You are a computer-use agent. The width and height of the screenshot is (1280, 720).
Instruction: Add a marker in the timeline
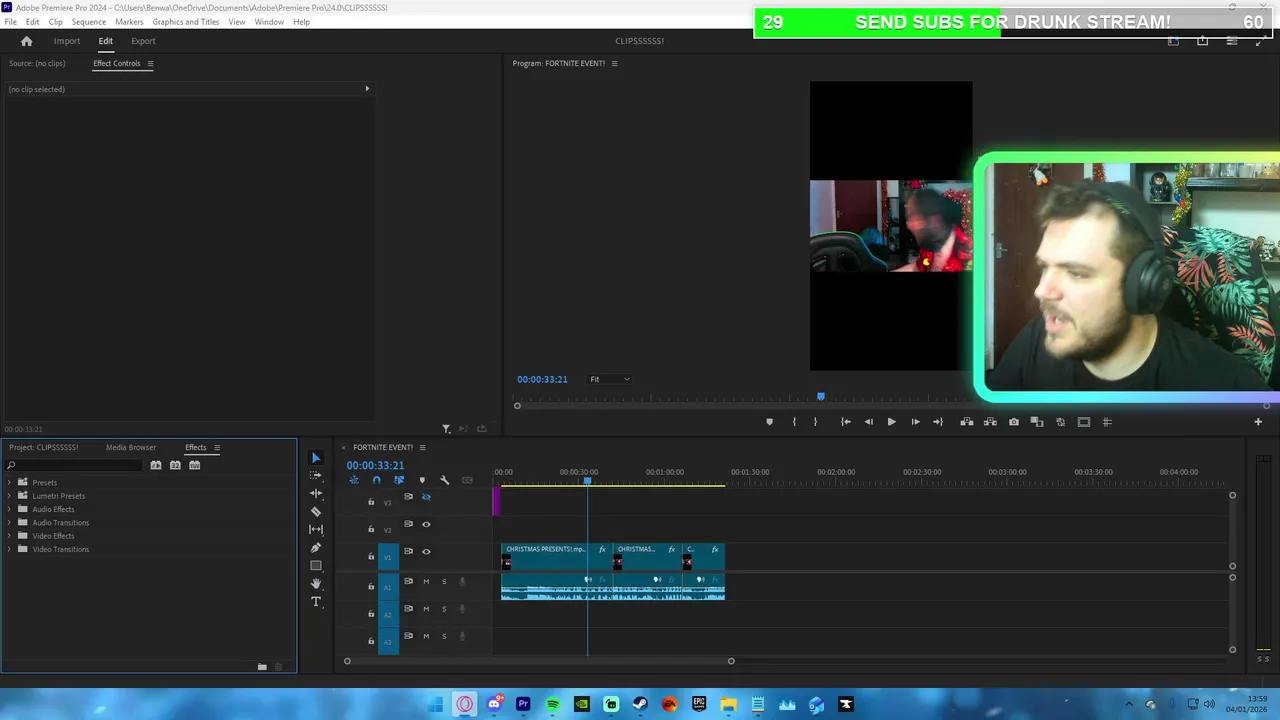(422, 480)
